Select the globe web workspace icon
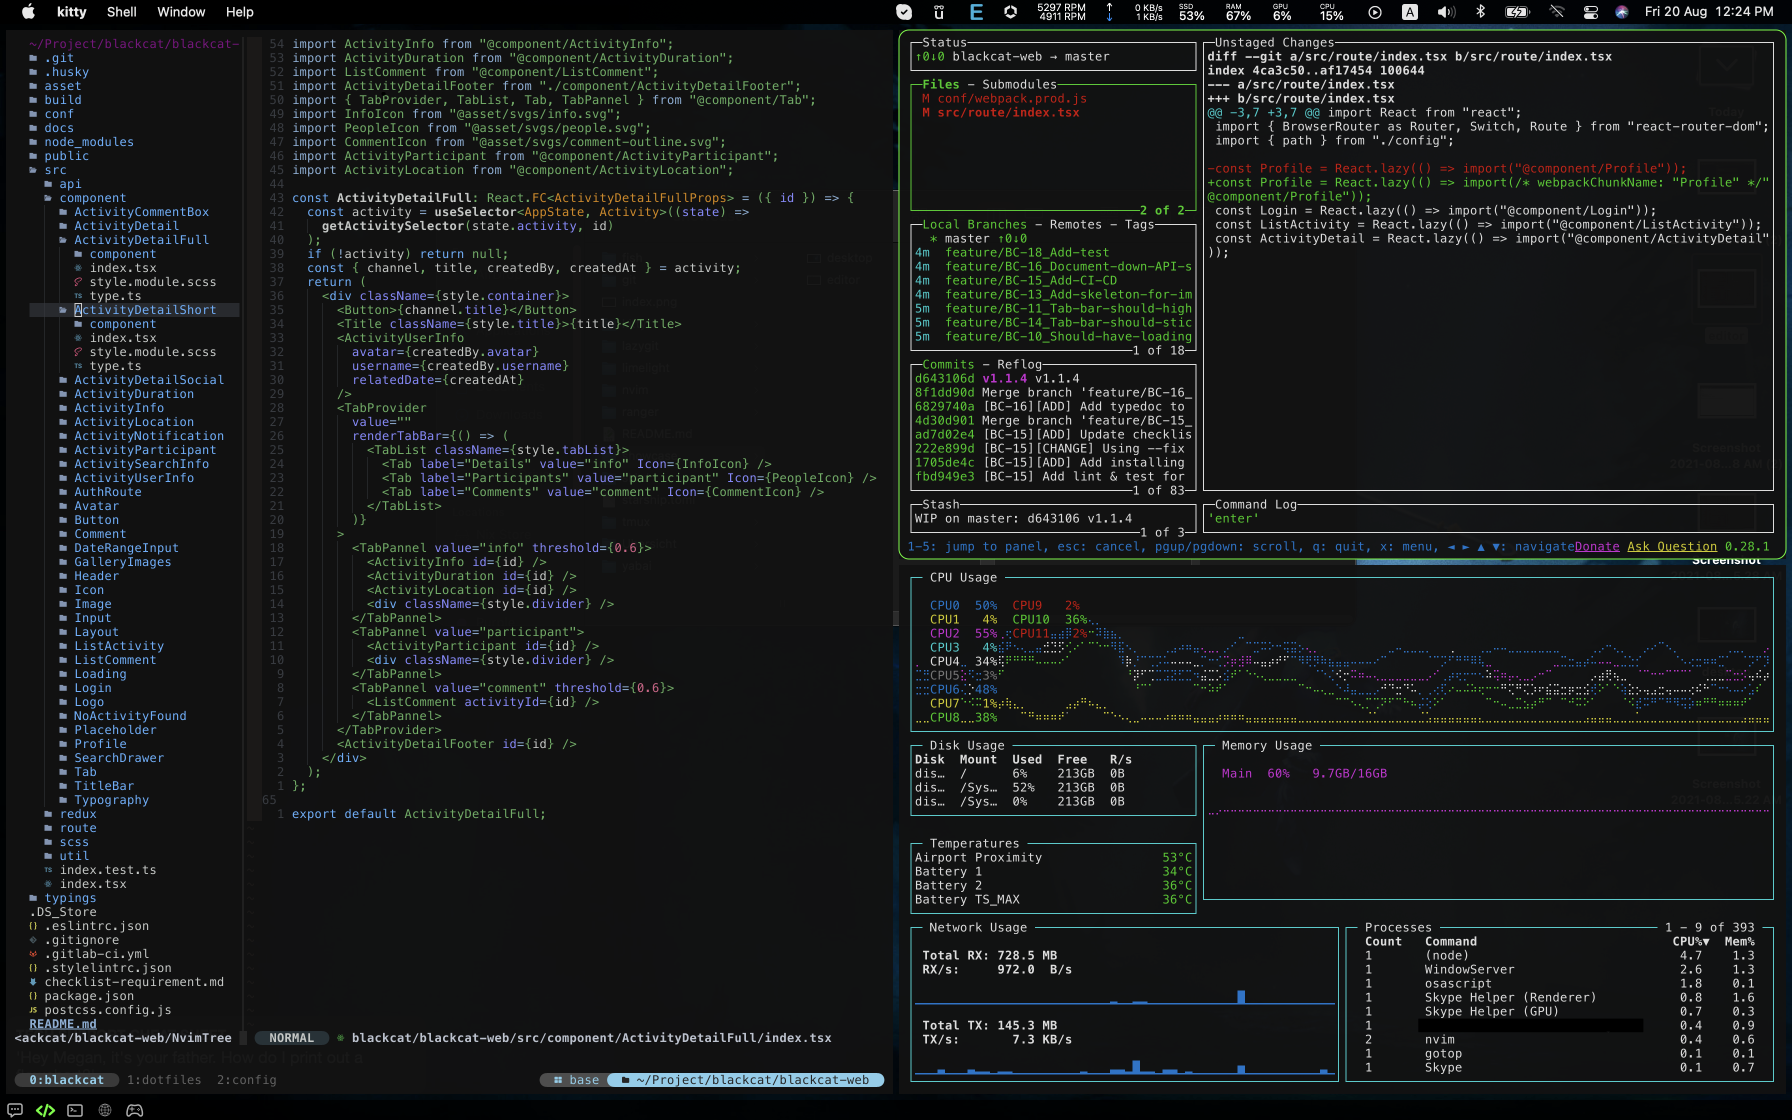The width and height of the screenshot is (1792, 1120). (105, 1110)
